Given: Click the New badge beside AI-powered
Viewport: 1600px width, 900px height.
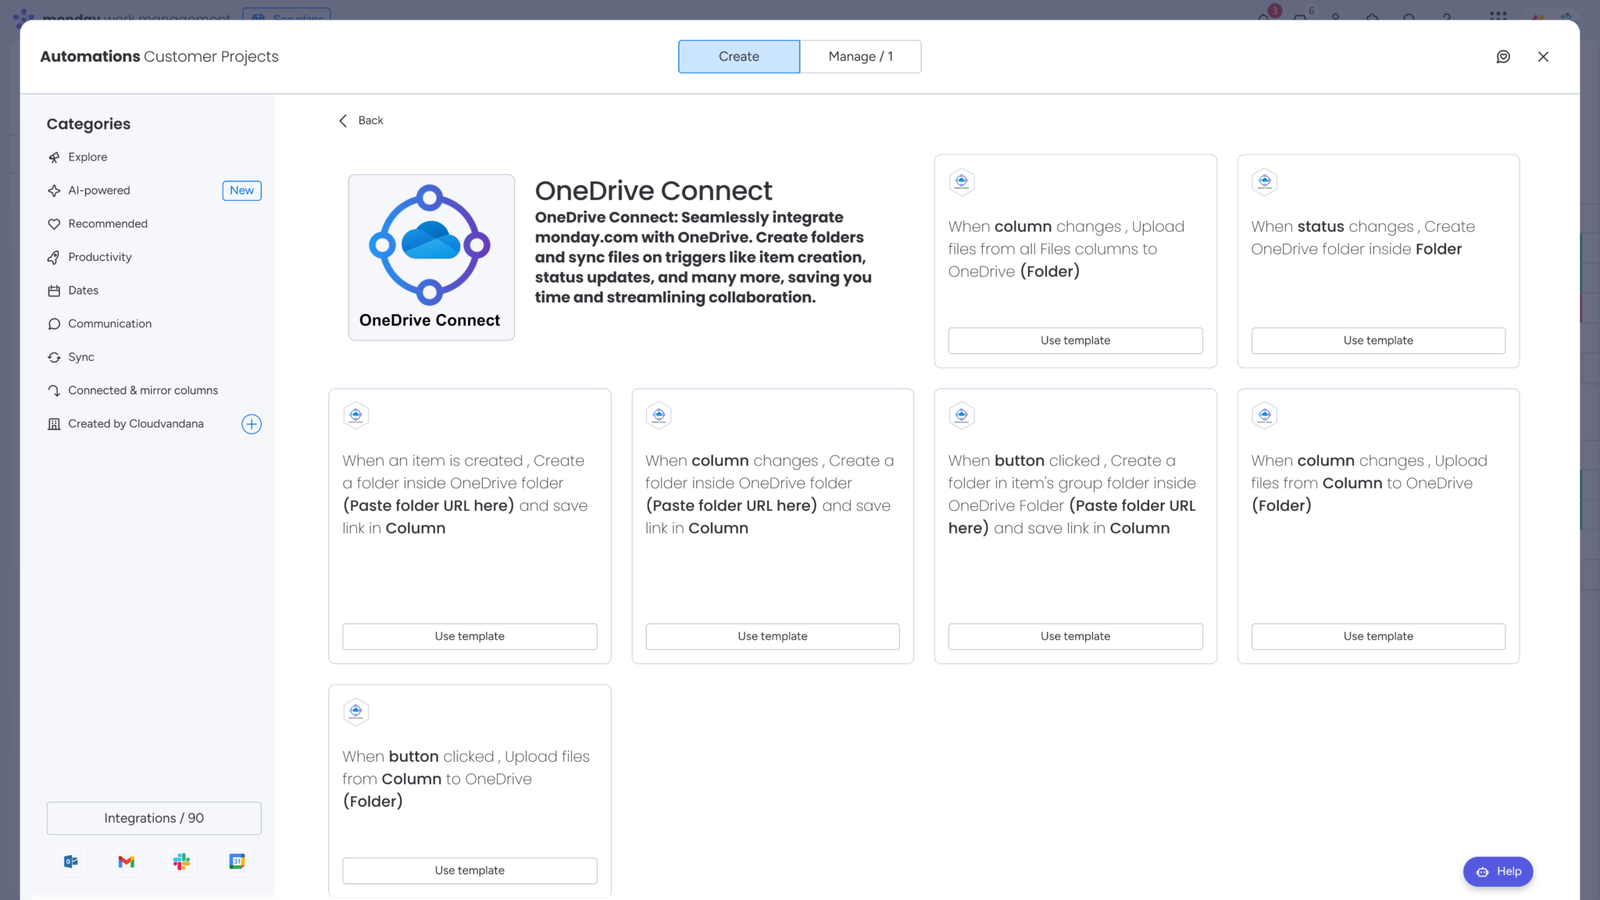Looking at the screenshot, I should tap(242, 190).
